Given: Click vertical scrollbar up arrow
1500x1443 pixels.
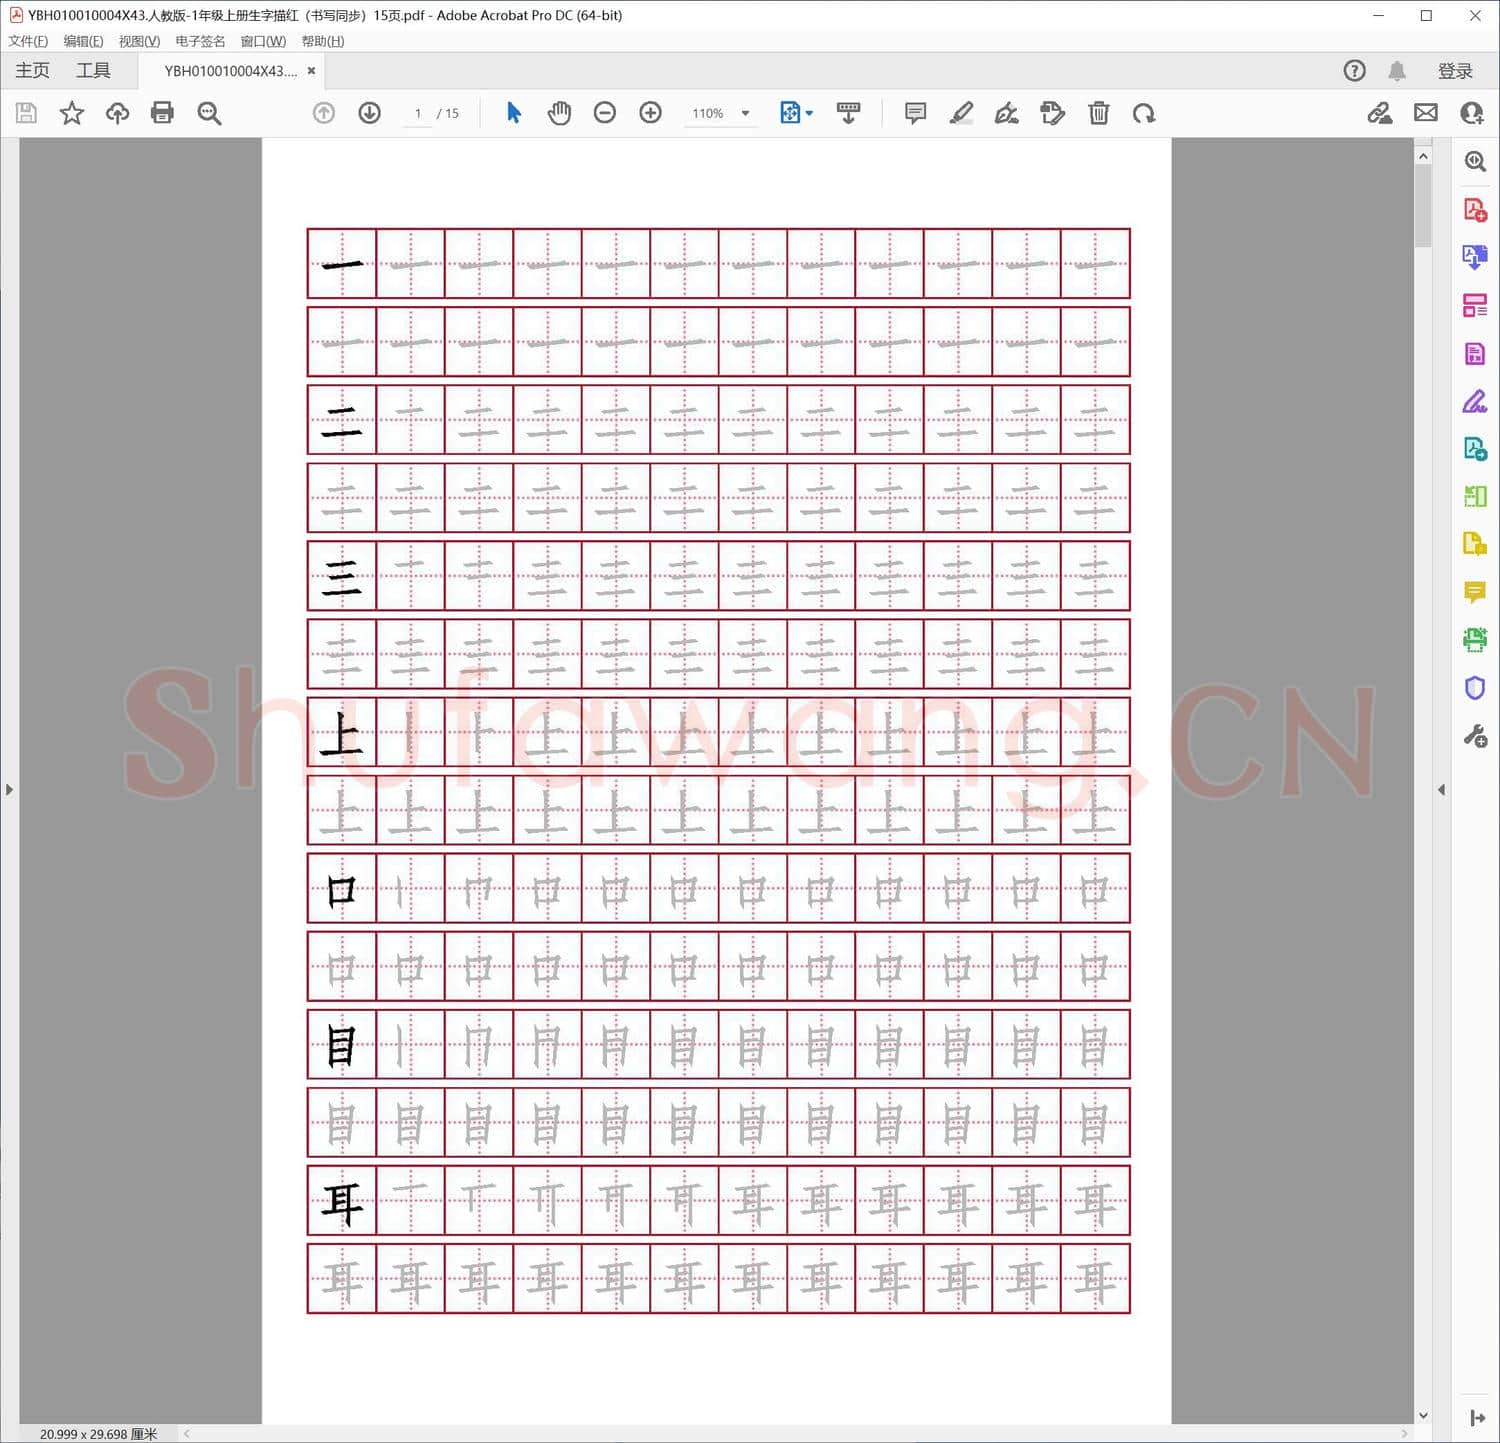Looking at the screenshot, I should (x=1423, y=156).
